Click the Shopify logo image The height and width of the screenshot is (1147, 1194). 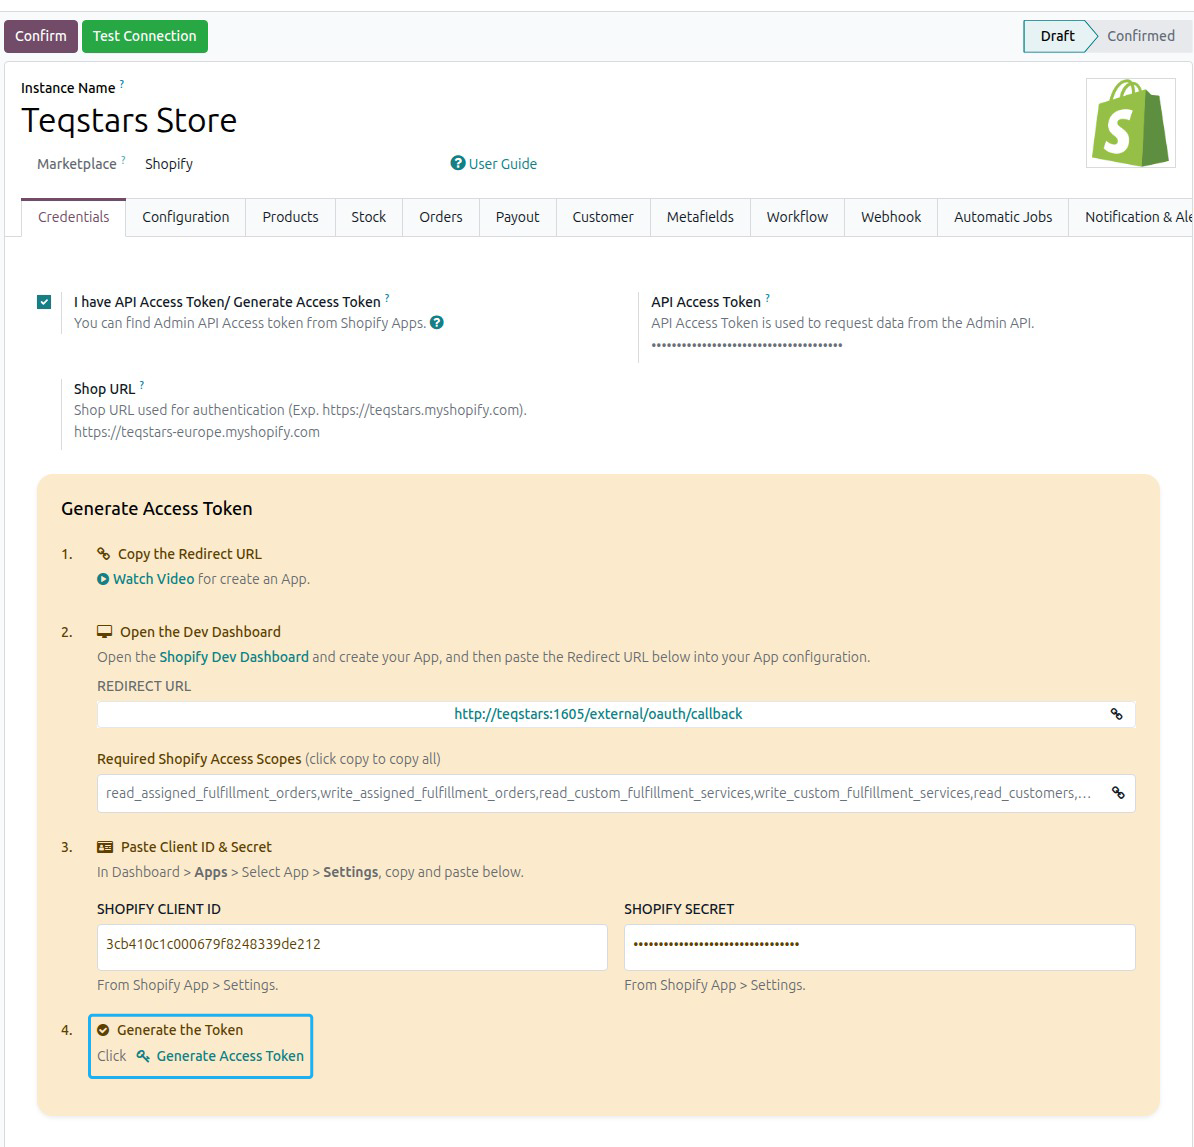pyautogui.click(x=1131, y=123)
